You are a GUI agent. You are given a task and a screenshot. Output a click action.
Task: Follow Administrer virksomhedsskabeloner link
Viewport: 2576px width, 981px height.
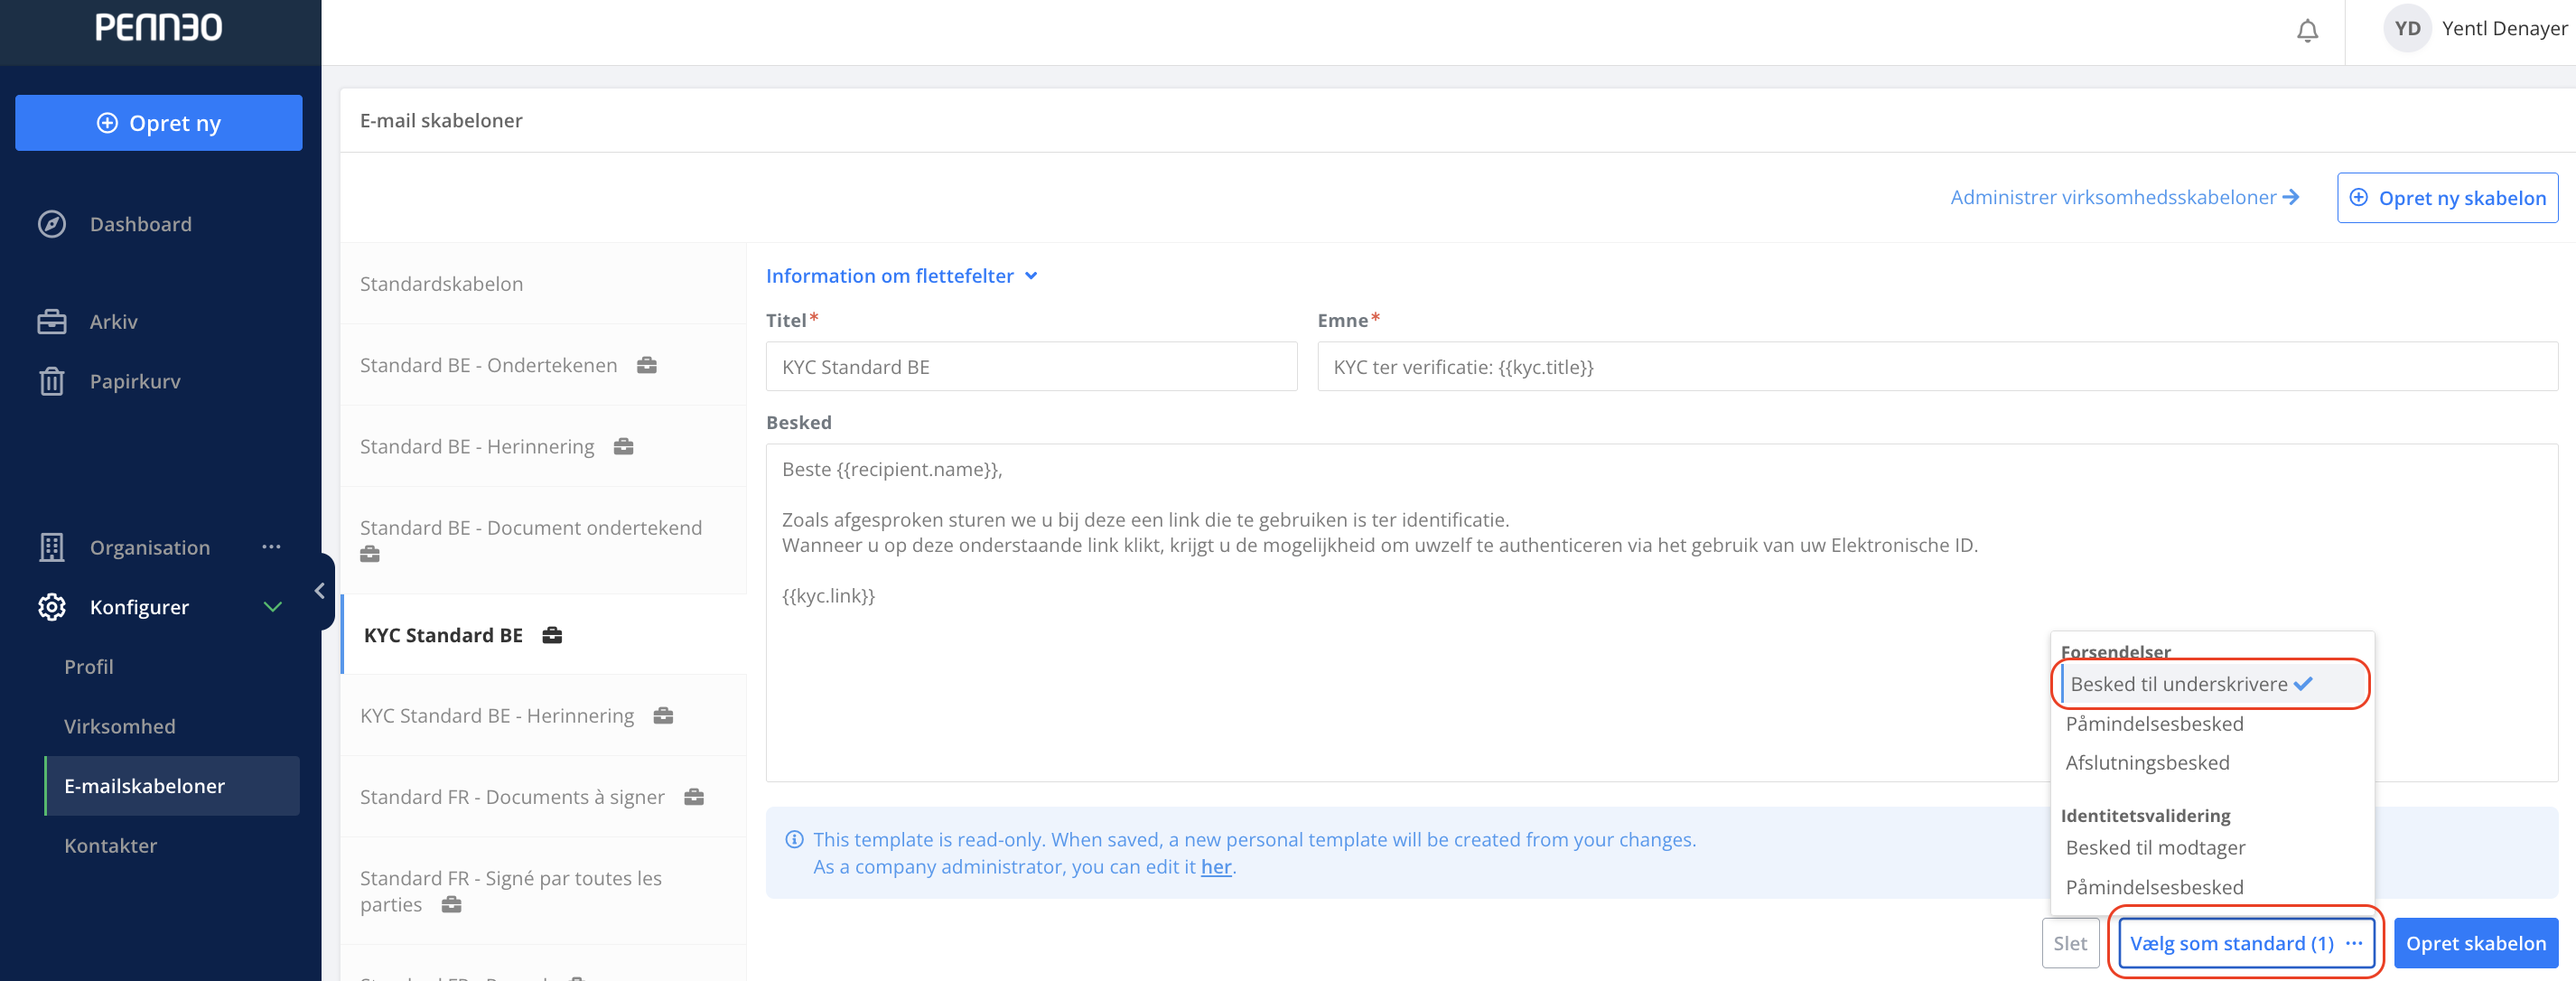point(2124,197)
